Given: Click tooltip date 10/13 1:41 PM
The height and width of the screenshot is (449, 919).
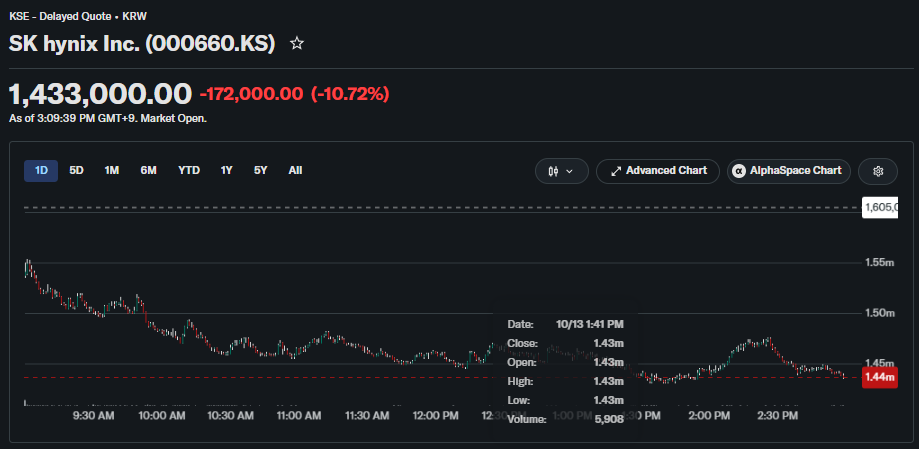Looking at the screenshot, I should tap(590, 324).
